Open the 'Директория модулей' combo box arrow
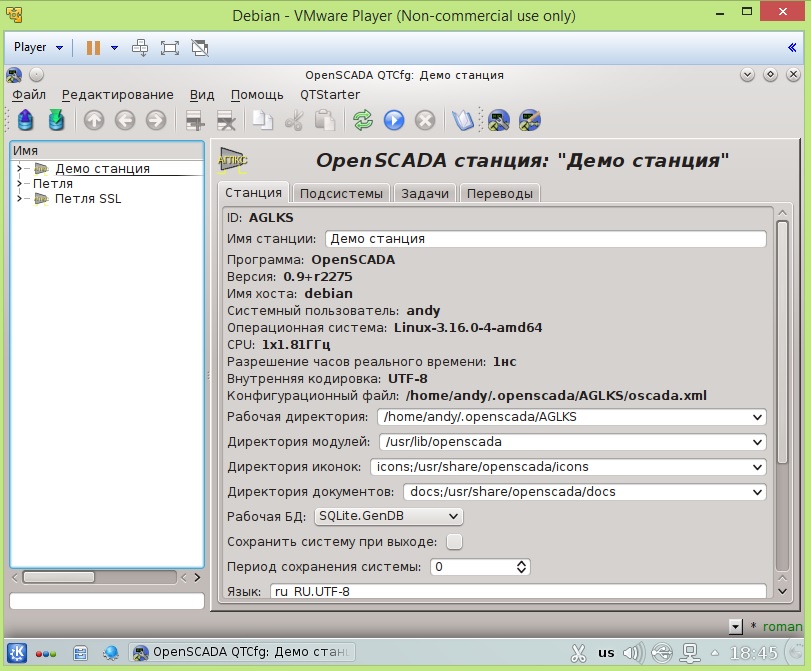Viewport: 811px width, 671px height. [x=759, y=441]
